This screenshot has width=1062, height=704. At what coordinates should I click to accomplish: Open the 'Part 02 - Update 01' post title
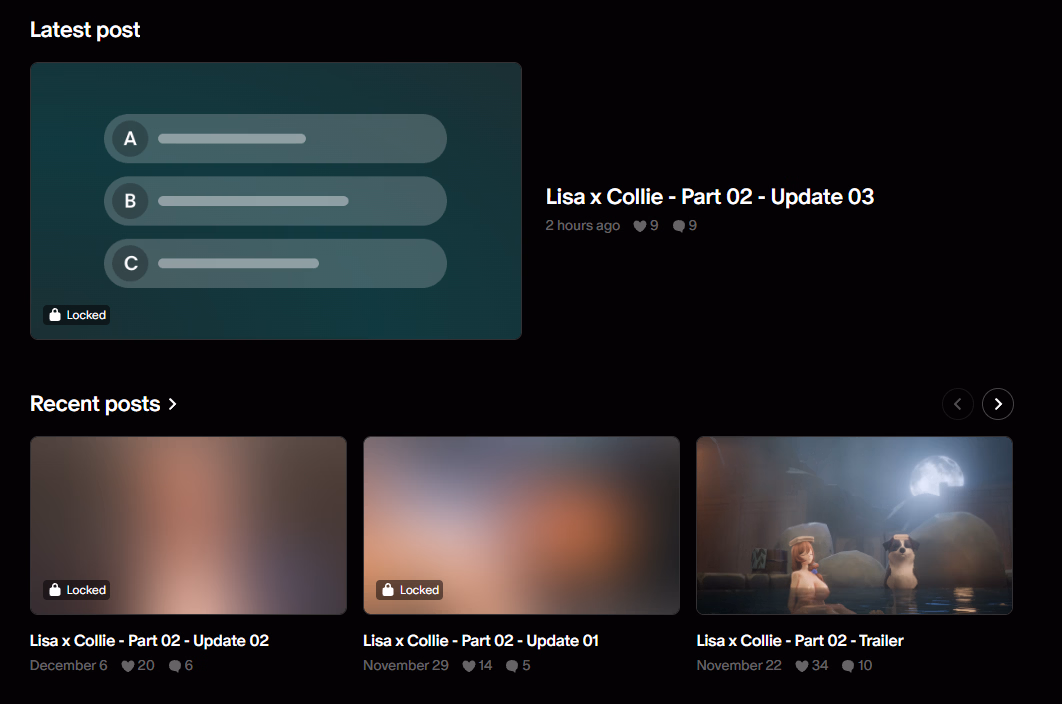[x=481, y=640]
